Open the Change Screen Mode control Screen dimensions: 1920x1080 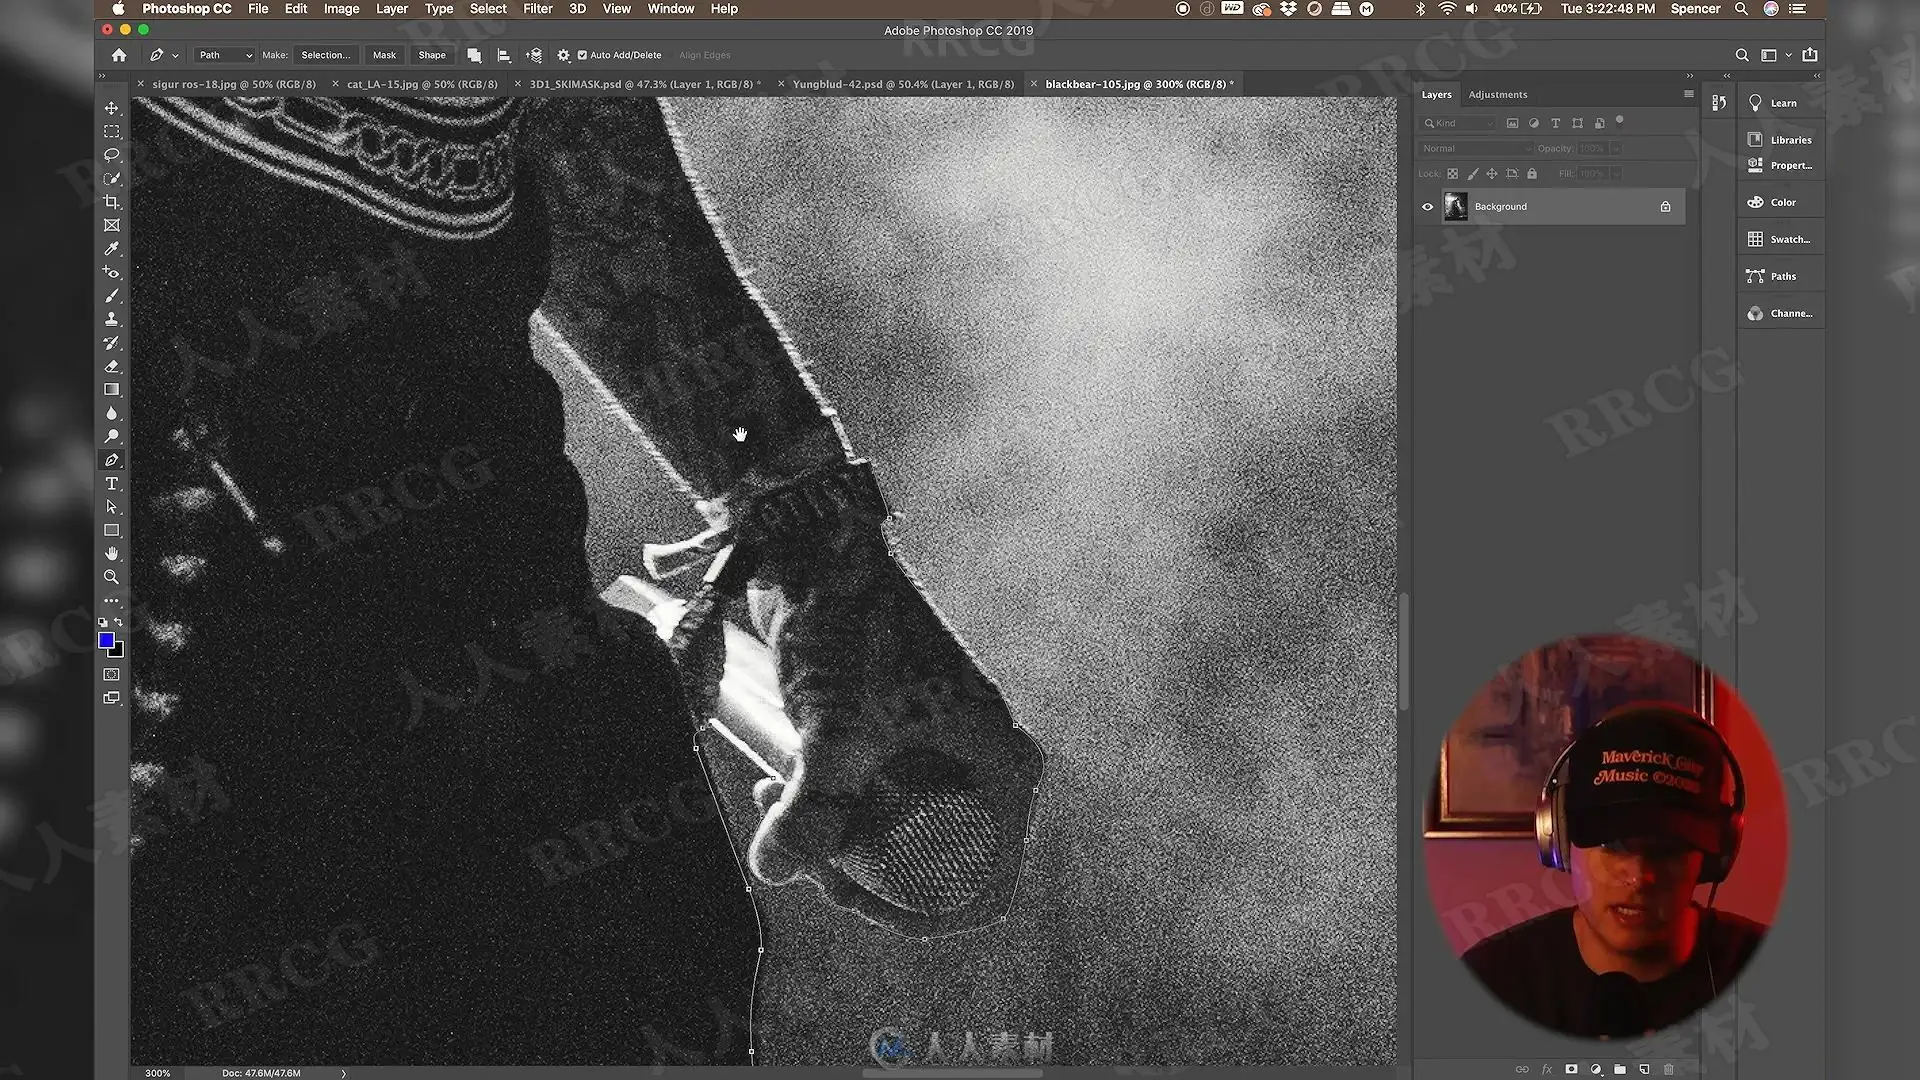112,698
